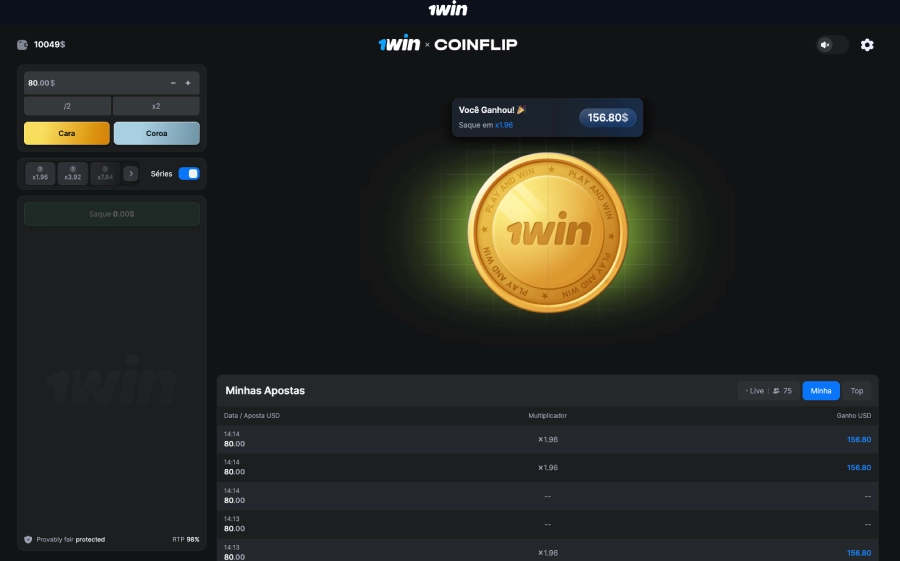Click the Provably fair protected label
The width and height of the screenshot is (900, 561).
pyautogui.click(x=71, y=540)
